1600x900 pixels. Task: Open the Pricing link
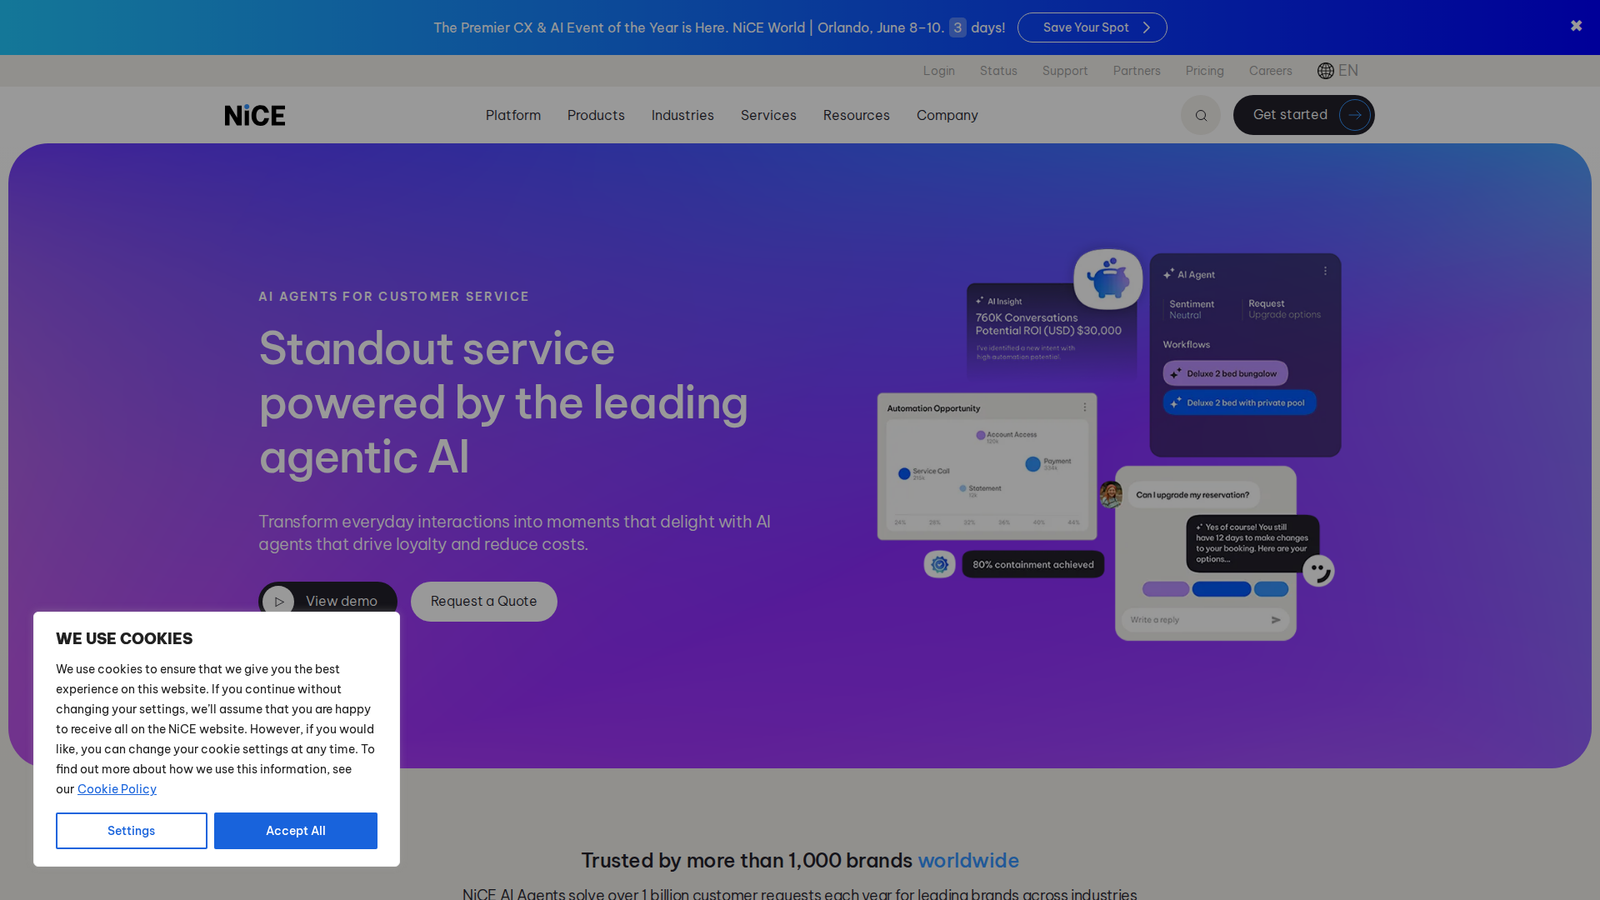1205,71
